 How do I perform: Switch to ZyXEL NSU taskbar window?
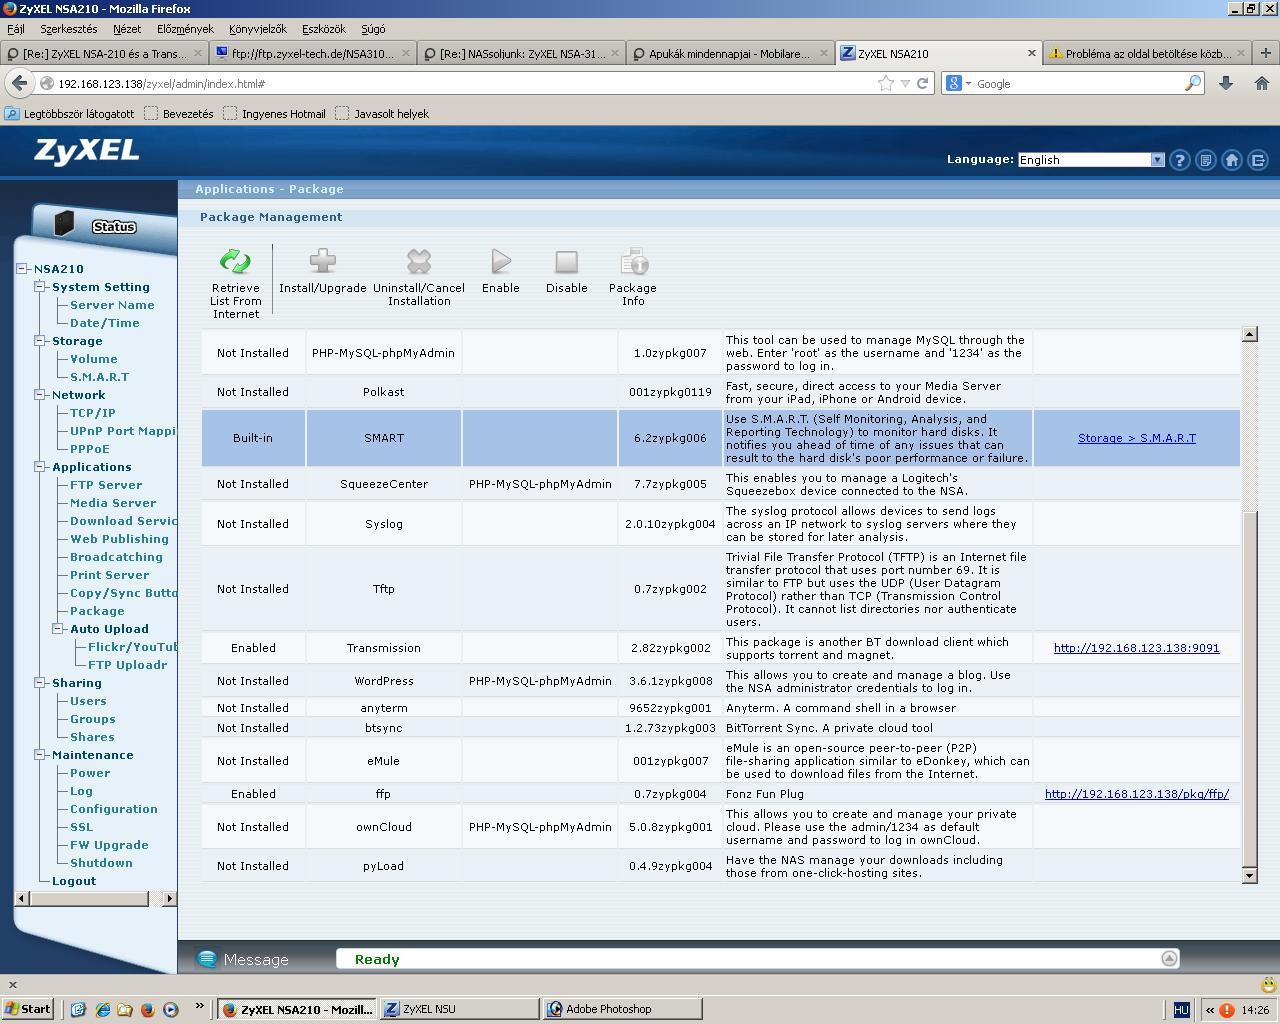(459, 1009)
